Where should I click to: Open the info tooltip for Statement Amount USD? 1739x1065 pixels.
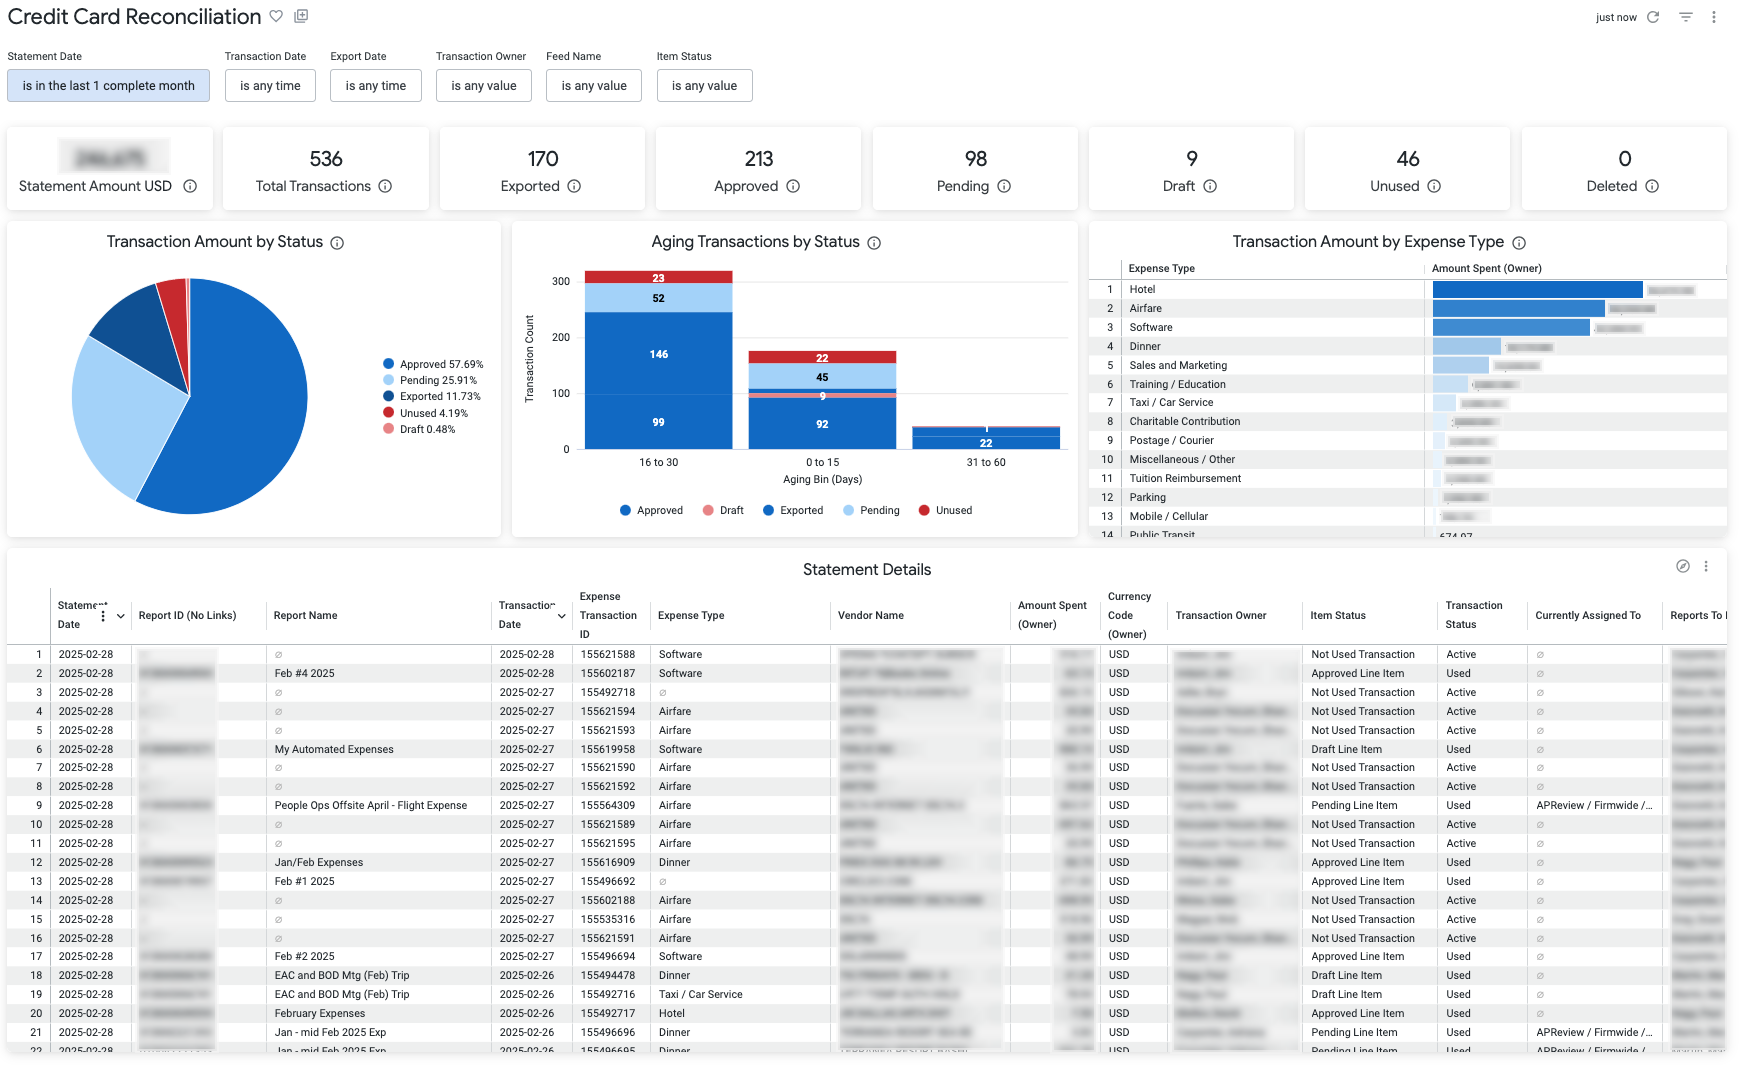(191, 186)
